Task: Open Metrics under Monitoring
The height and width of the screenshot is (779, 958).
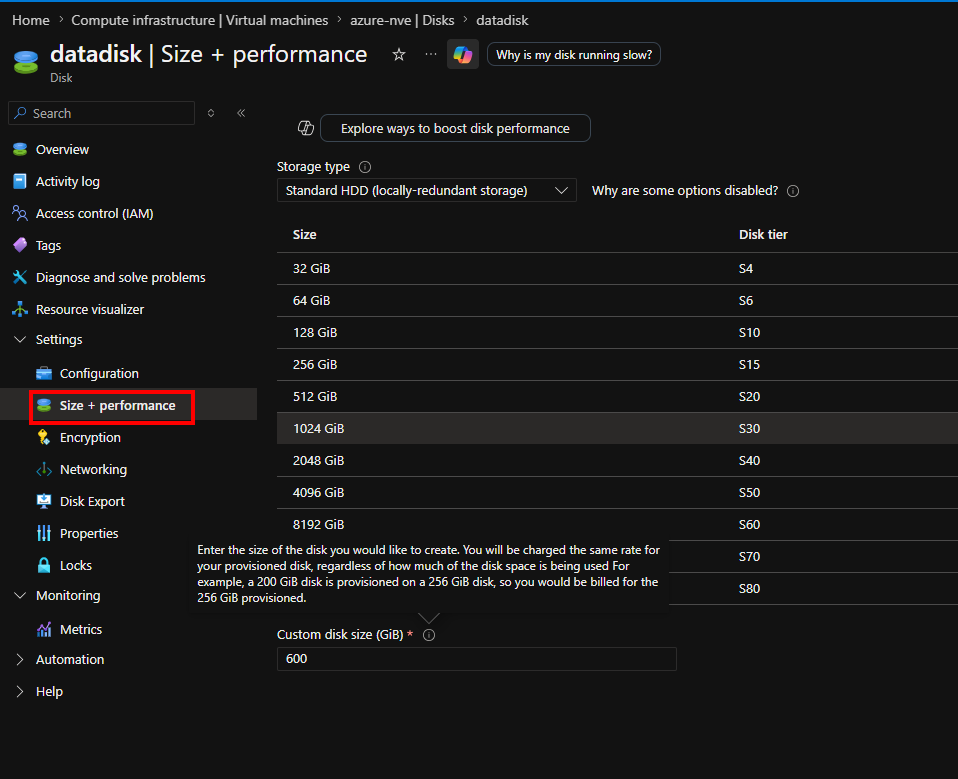Action: 81,629
